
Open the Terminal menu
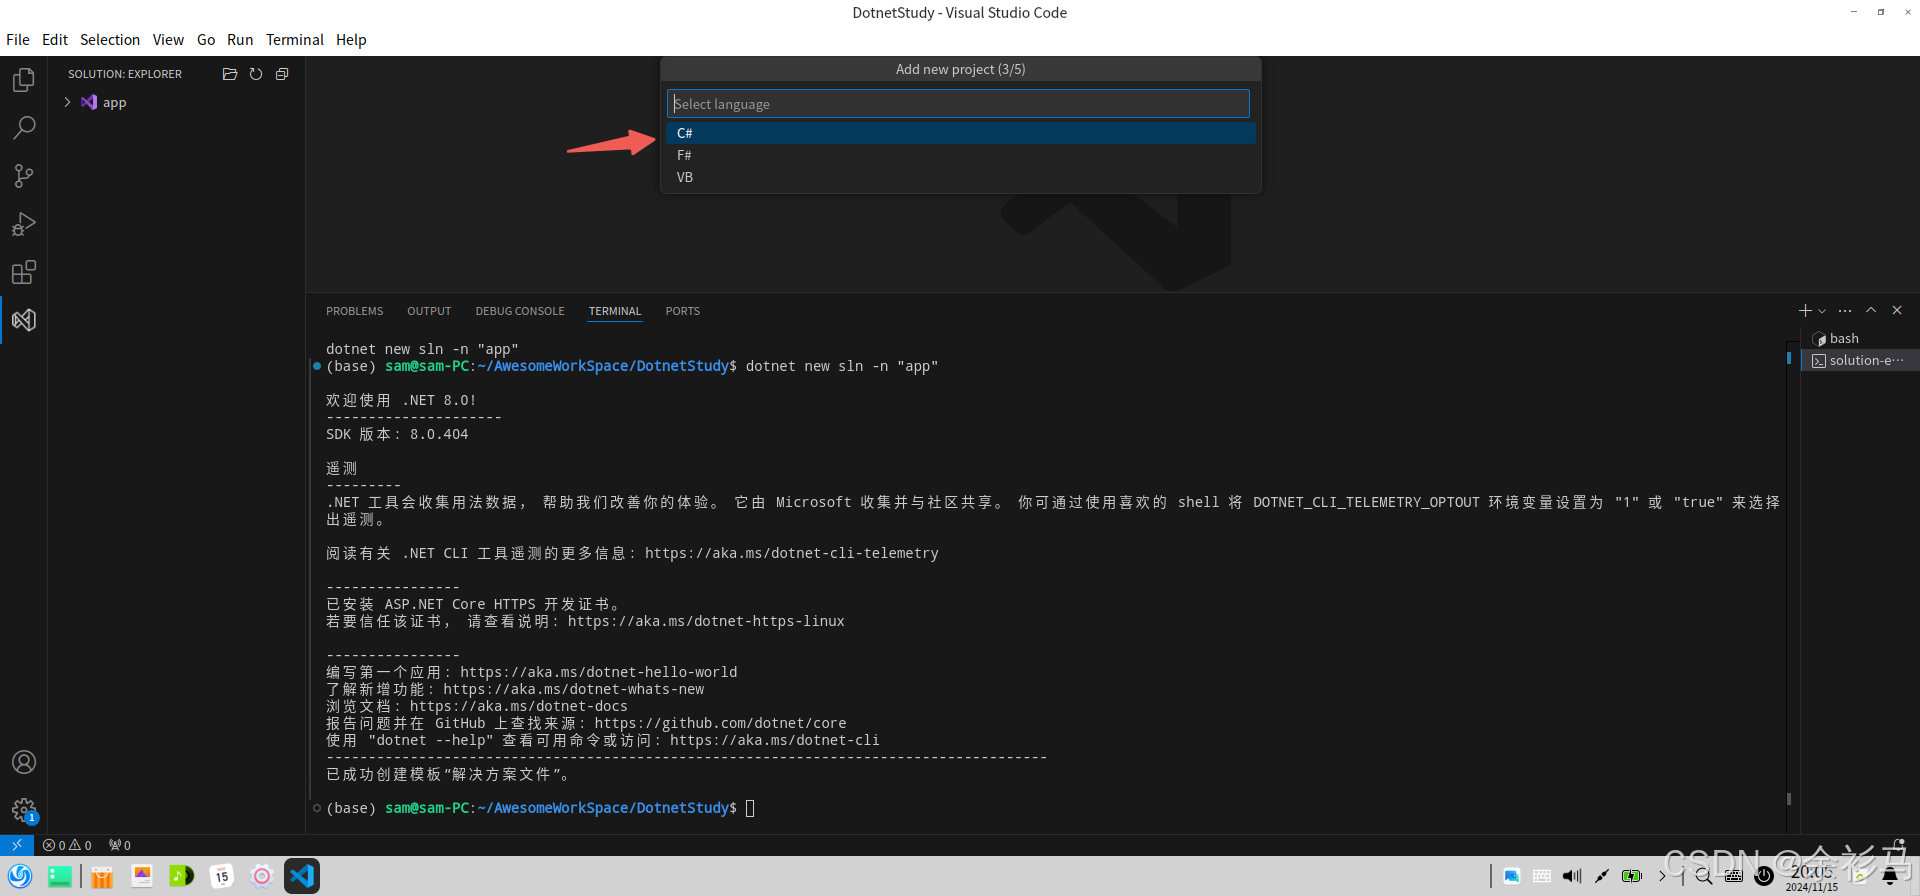coord(295,40)
